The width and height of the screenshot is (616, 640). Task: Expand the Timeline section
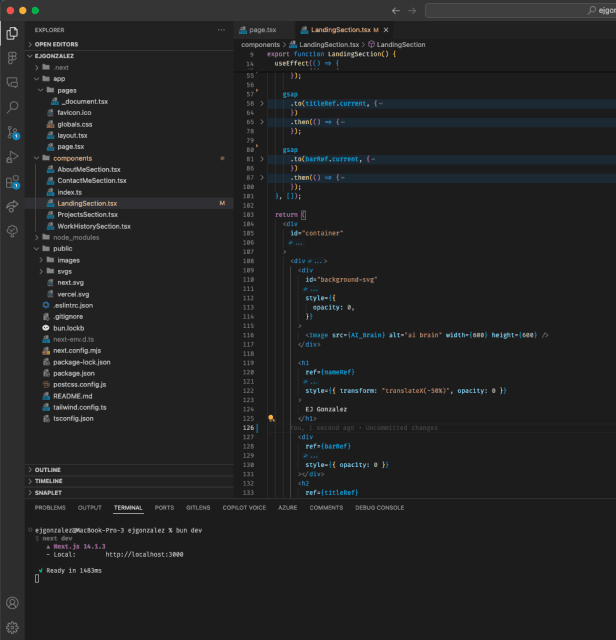click(129, 481)
